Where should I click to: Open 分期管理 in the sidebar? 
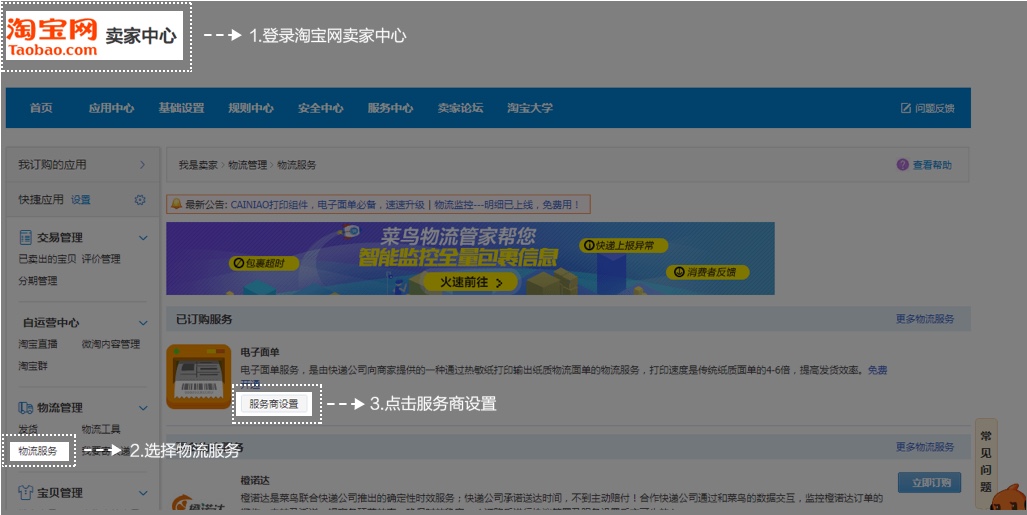[38, 280]
